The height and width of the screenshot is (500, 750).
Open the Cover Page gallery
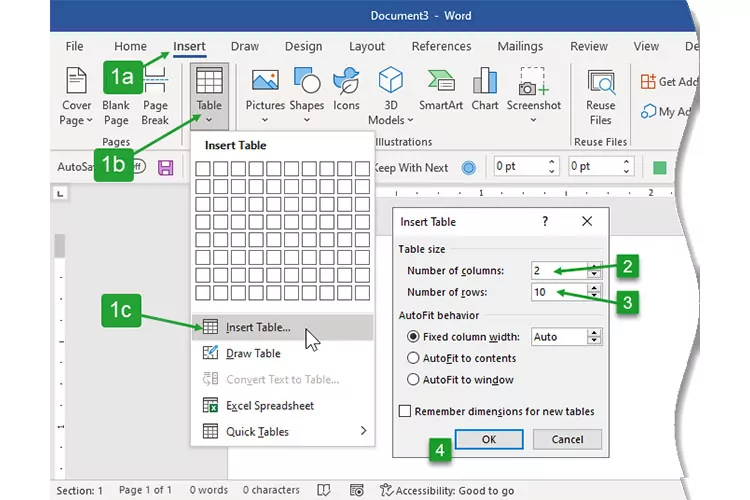tap(76, 96)
